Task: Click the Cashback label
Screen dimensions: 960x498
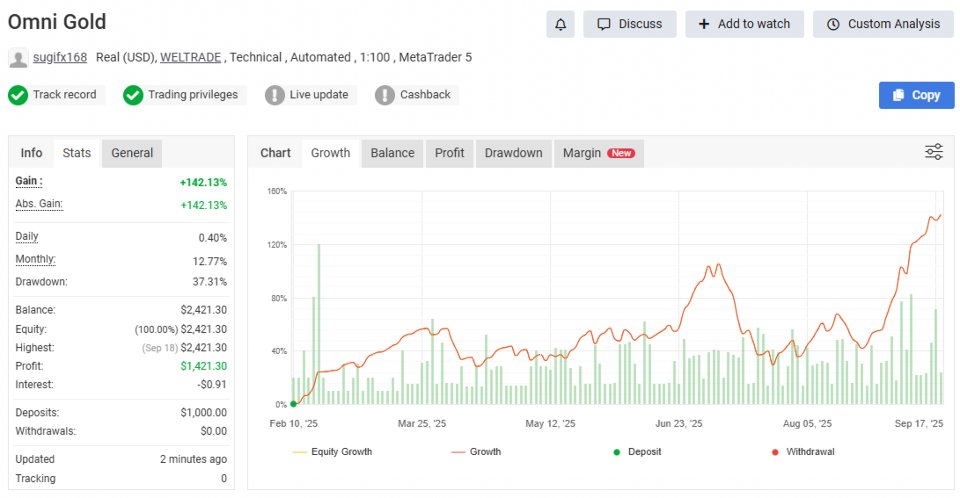Action: tap(425, 95)
